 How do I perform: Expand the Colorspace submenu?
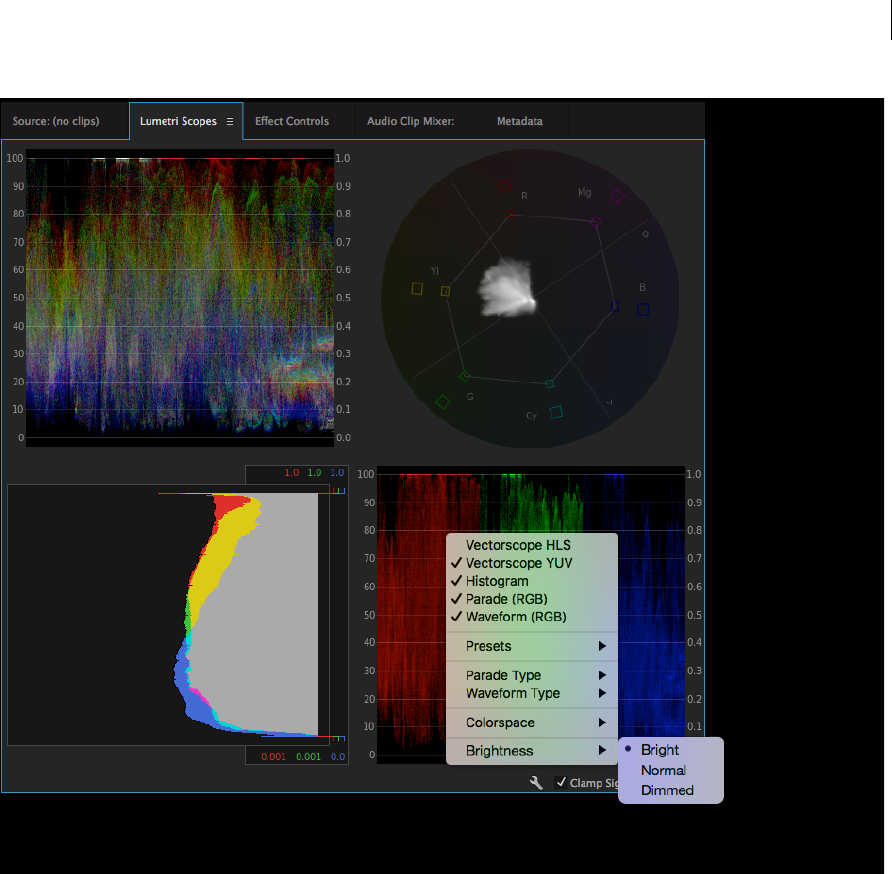pyautogui.click(x=532, y=722)
